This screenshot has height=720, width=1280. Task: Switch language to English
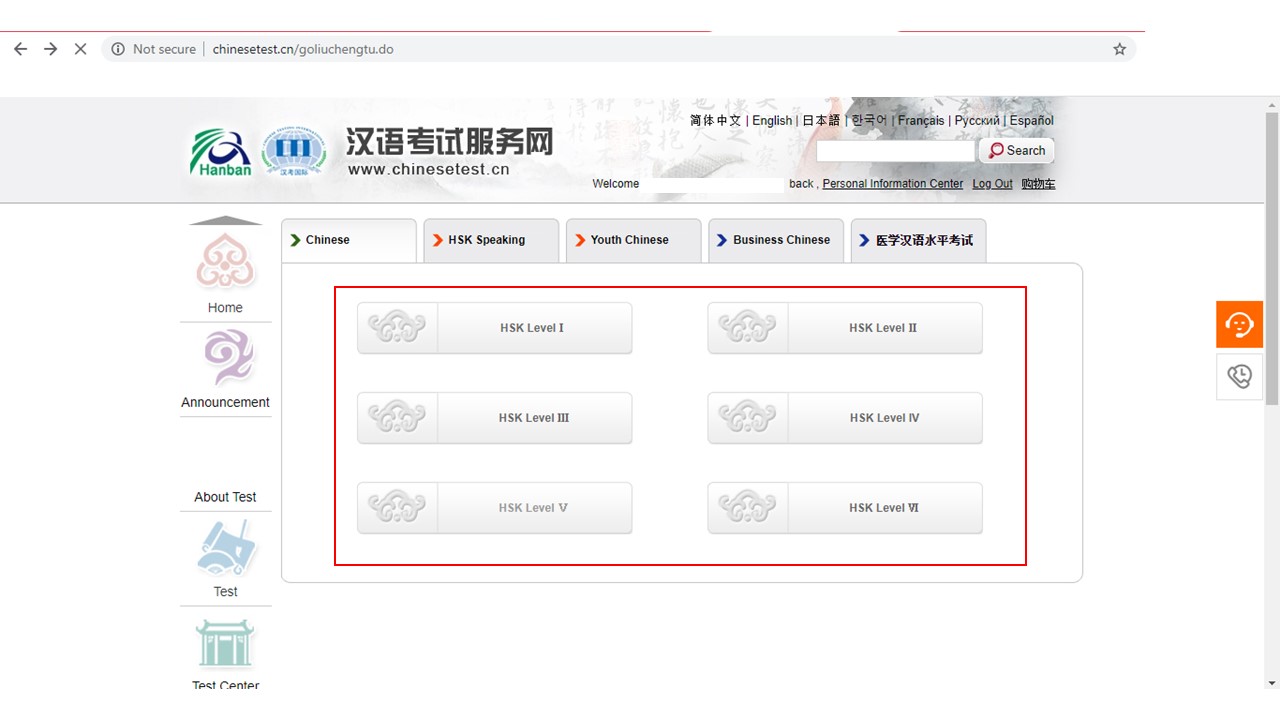click(772, 120)
